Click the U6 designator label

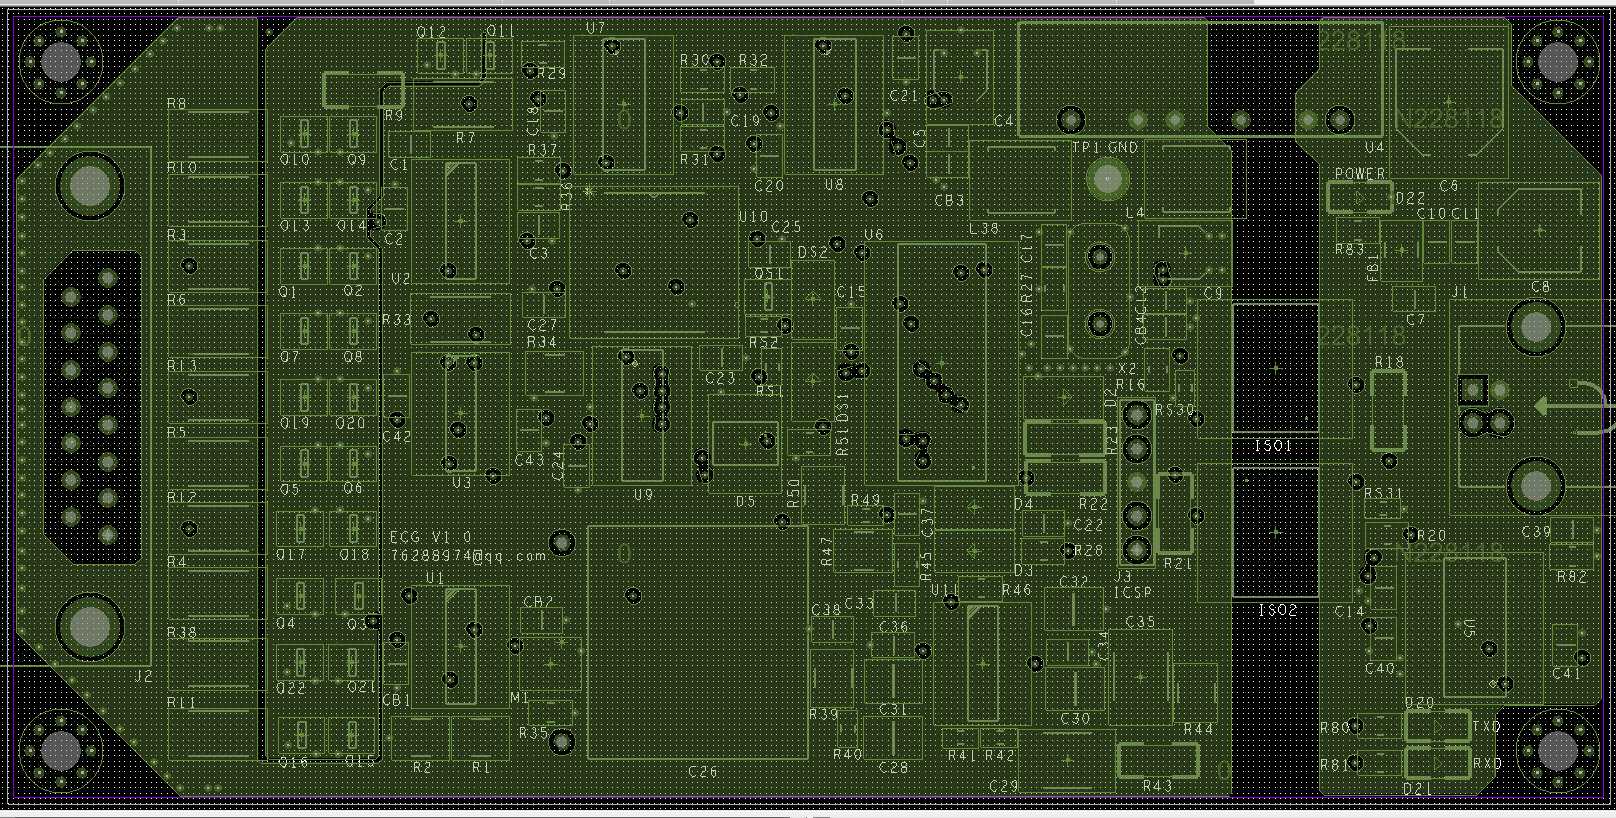click(x=873, y=235)
